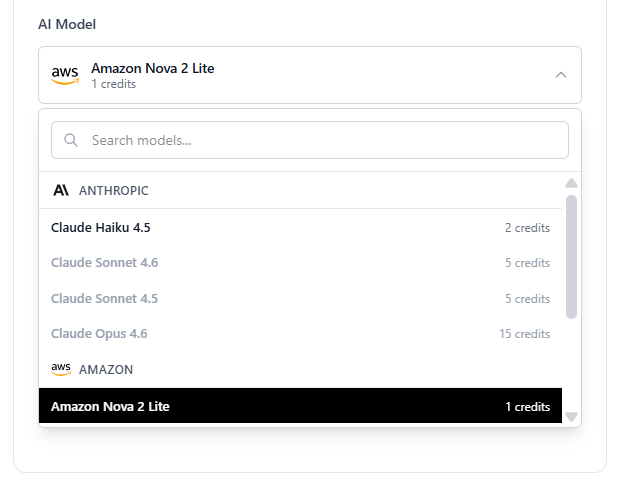Viewport: 627px width, 490px height.
Task: Click the Anthropic logo icon
Action: [61, 190]
